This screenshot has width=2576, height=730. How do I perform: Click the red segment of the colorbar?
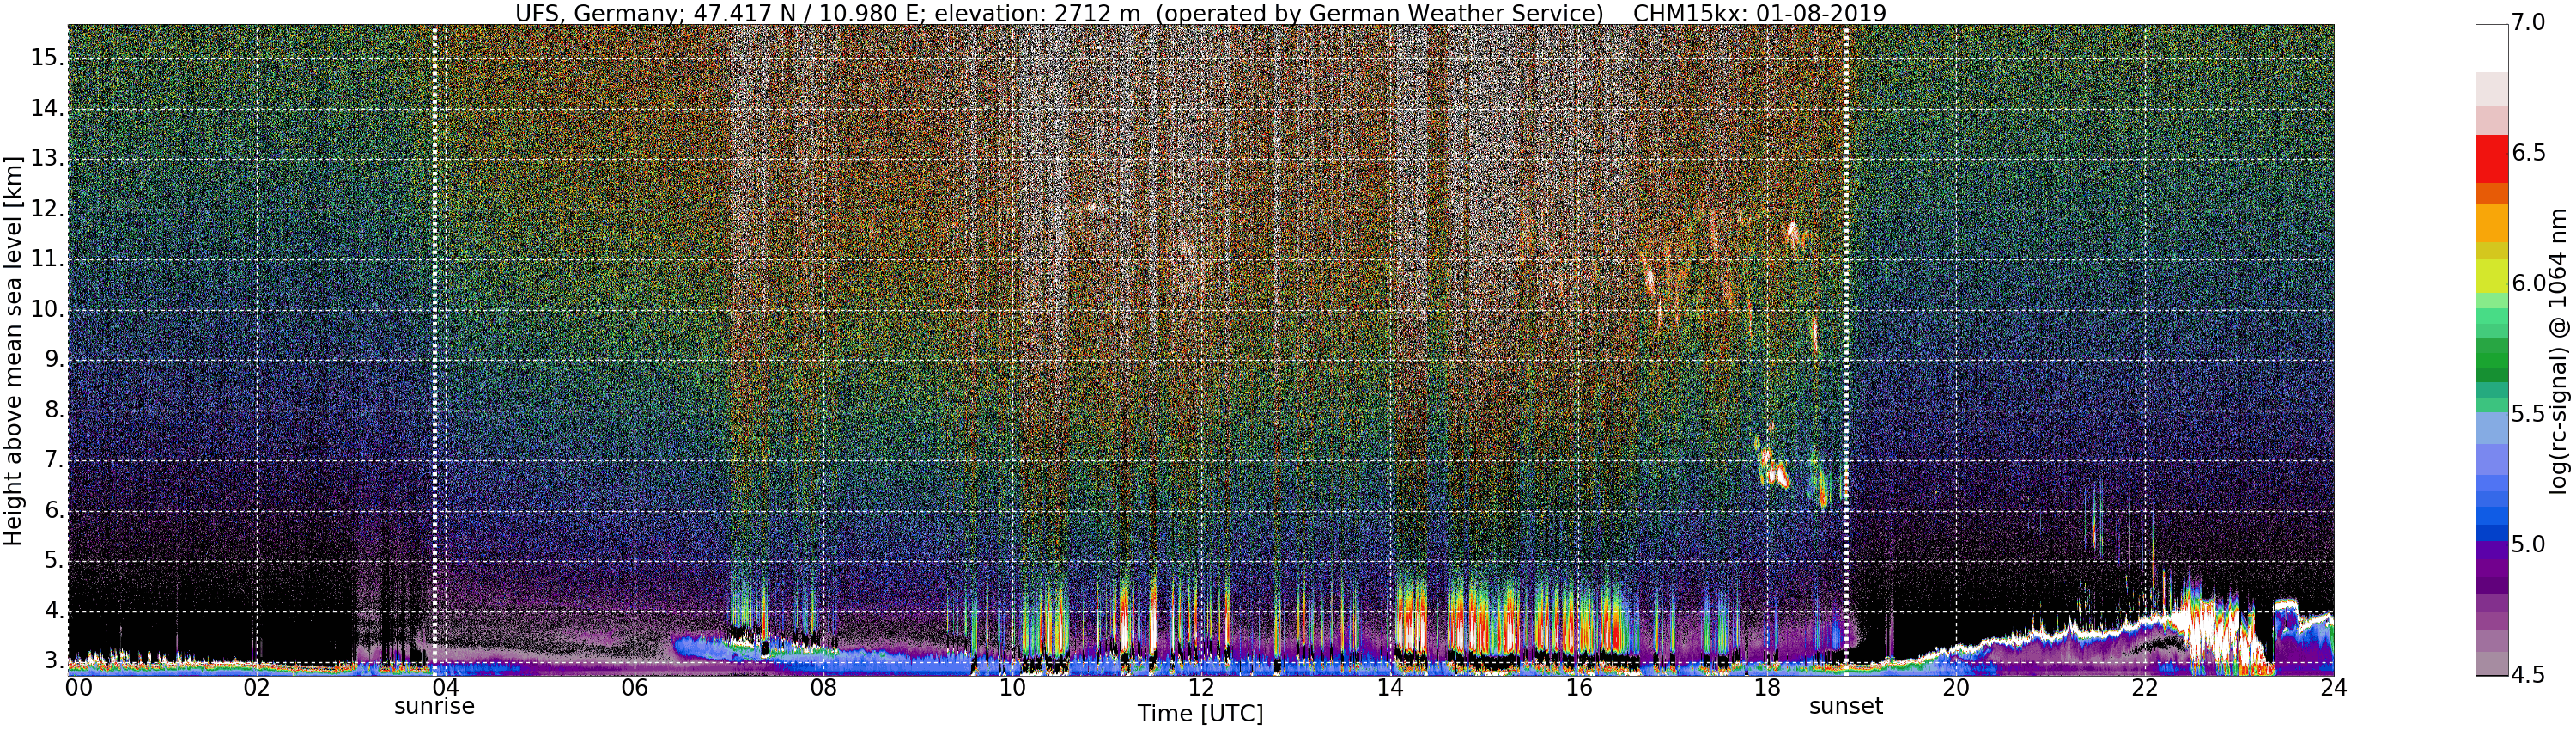pos(2491,159)
